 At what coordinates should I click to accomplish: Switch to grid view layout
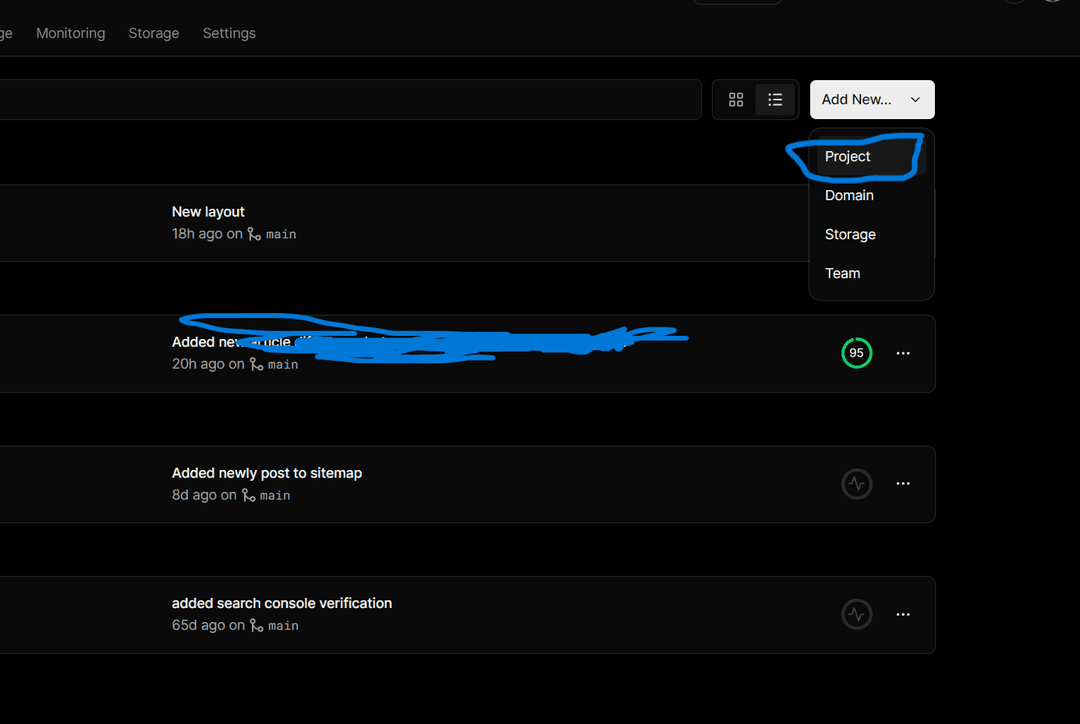pyautogui.click(x=736, y=100)
